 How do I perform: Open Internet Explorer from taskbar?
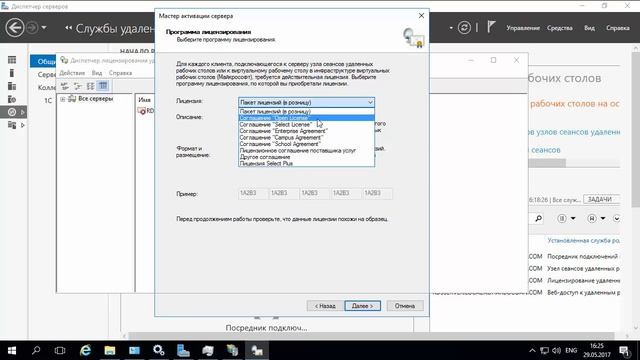pos(85,350)
